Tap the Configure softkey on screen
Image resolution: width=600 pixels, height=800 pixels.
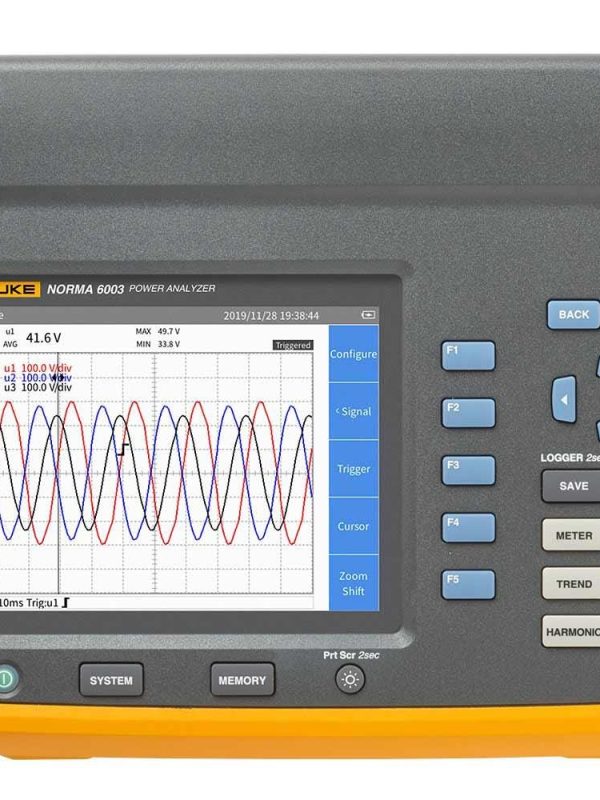(354, 354)
